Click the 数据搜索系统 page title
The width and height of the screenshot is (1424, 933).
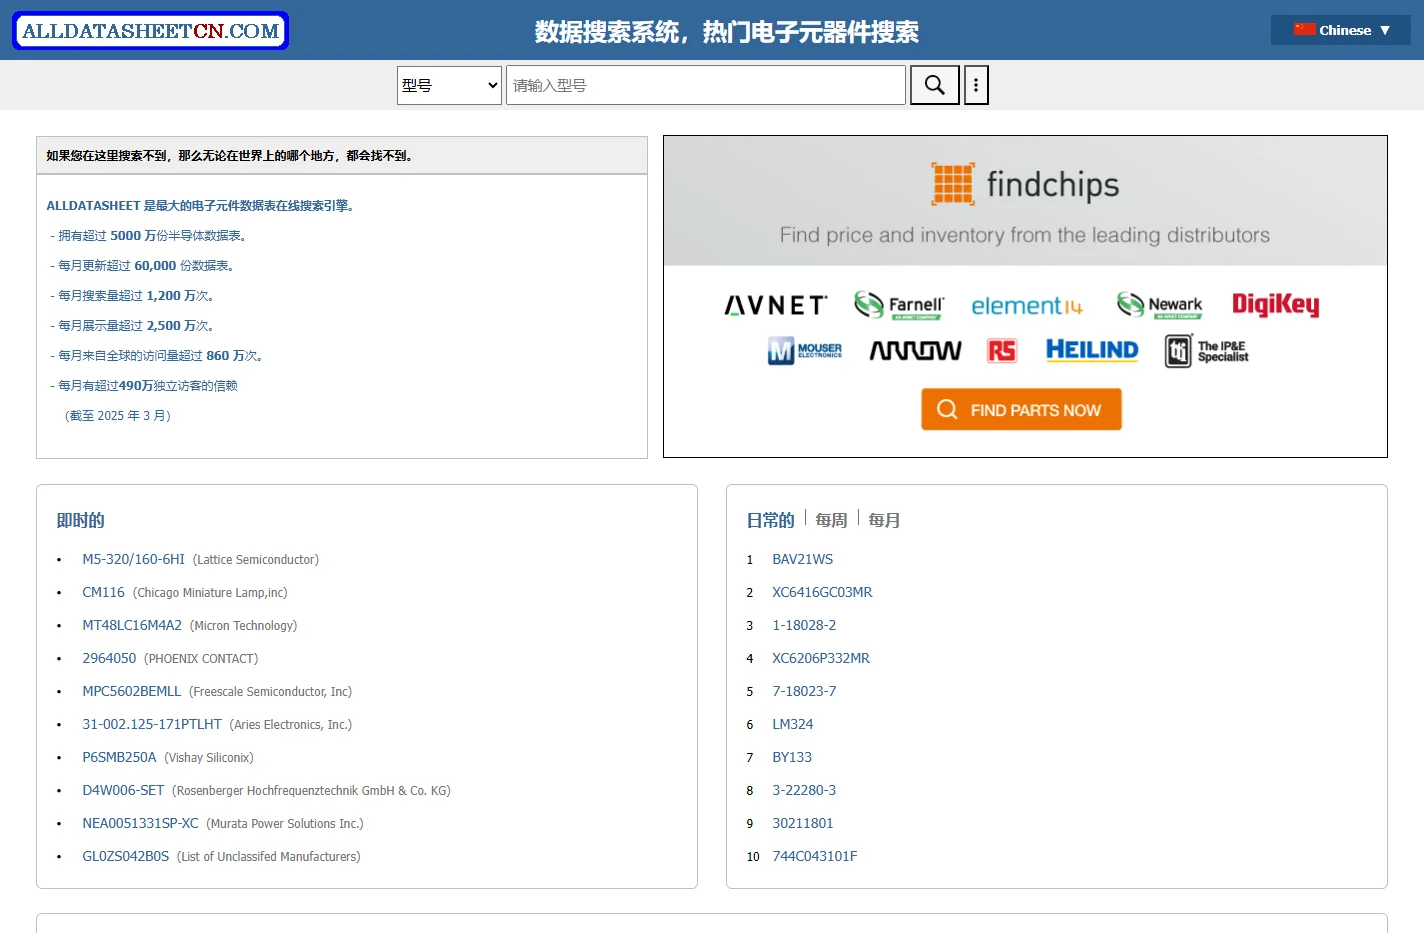[726, 32]
